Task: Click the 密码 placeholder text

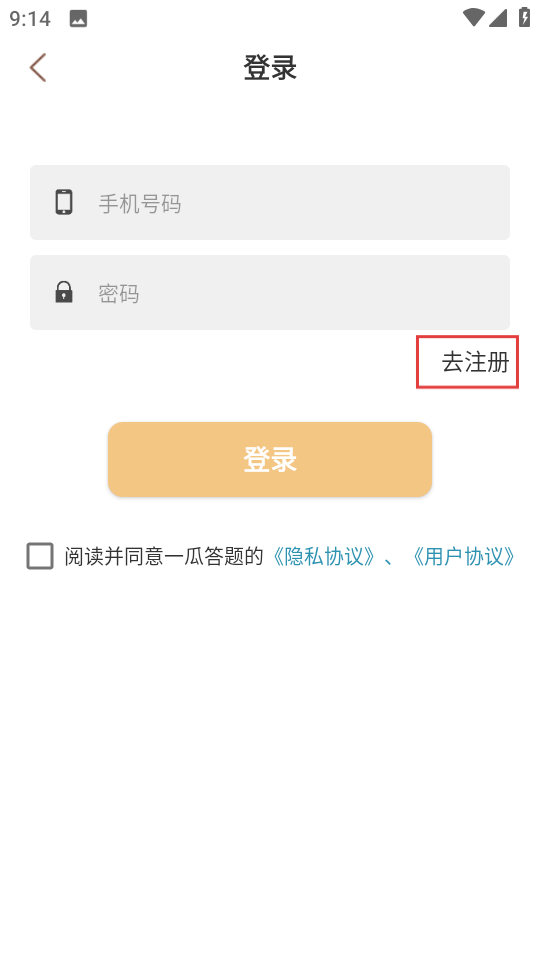Action: (x=119, y=293)
